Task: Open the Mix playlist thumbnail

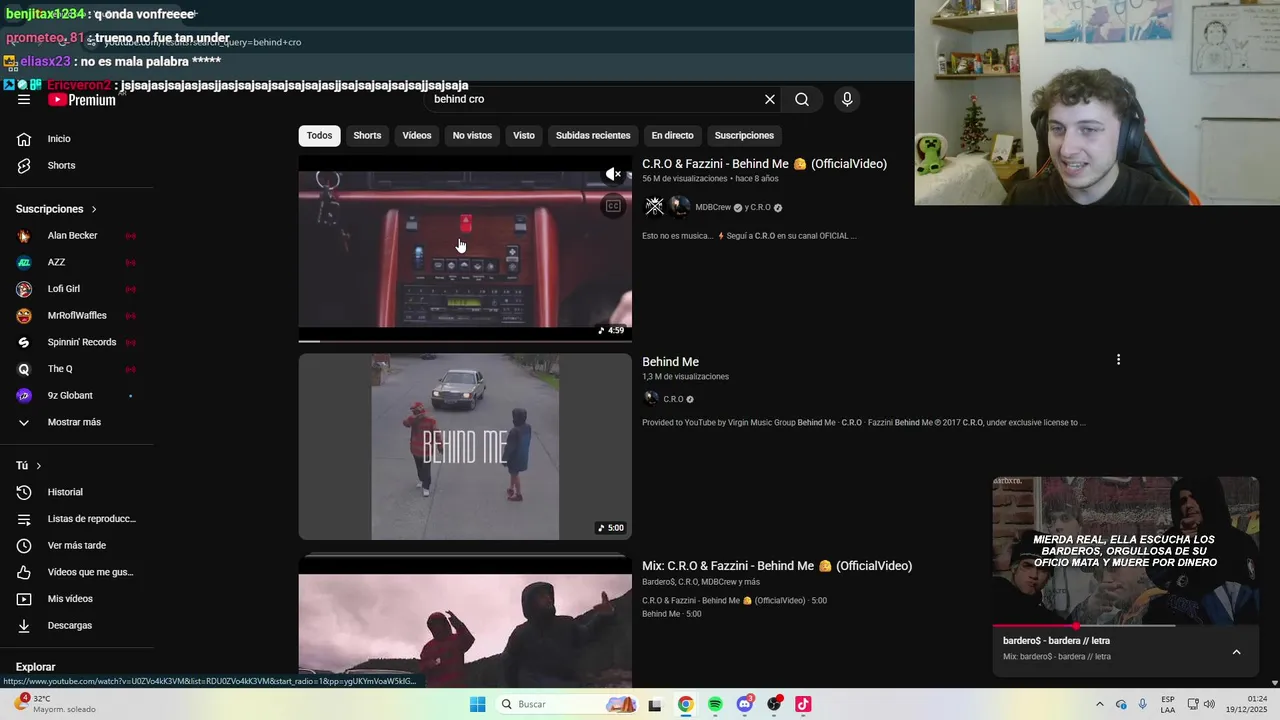Action: point(465,618)
